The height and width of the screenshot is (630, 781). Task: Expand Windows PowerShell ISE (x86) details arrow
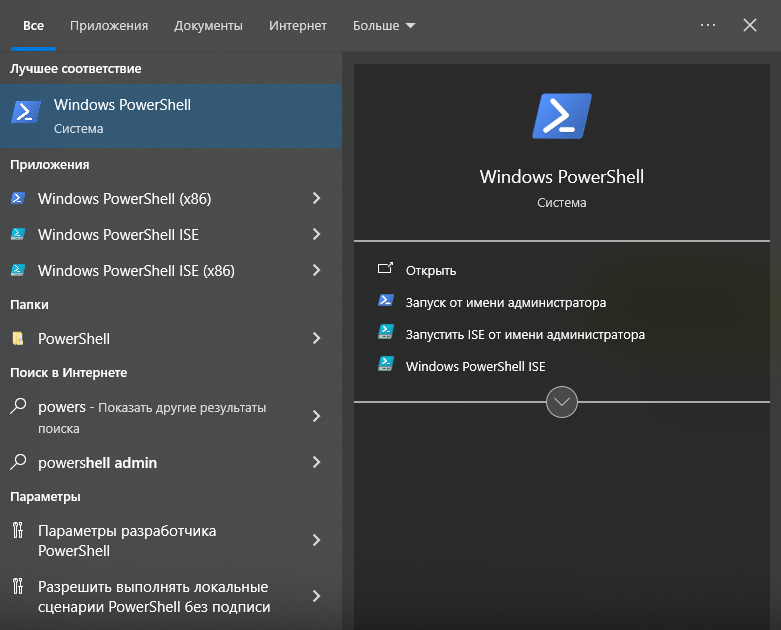tap(316, 270)
